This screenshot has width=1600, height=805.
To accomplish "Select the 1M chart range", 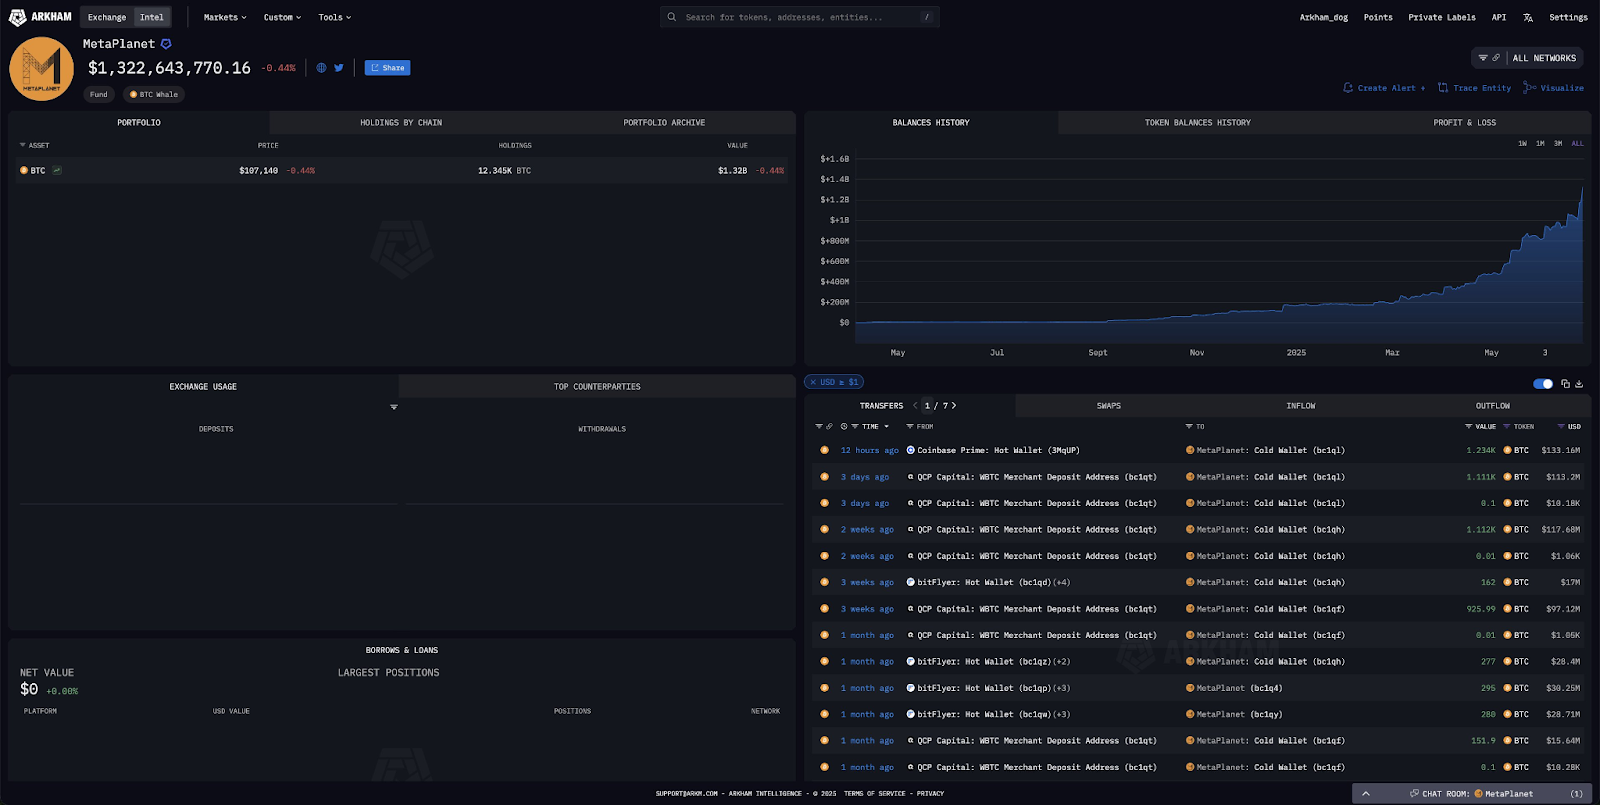I will 1540,144.
